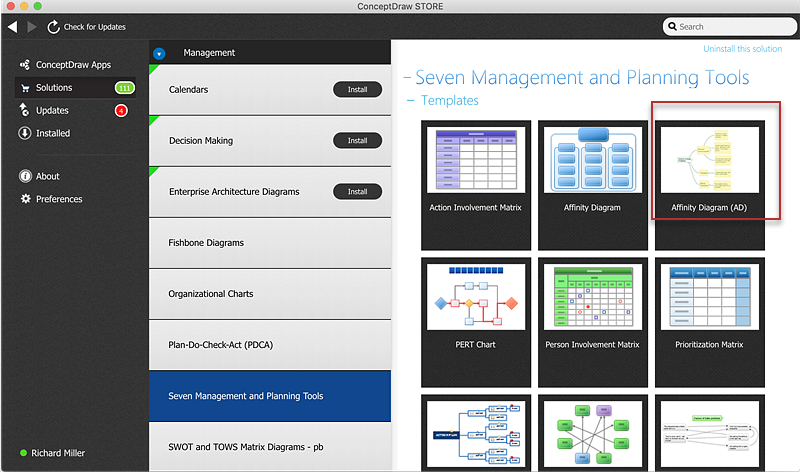800x472 pixels.
Task: Select the Enterprise Architecture Diagrams row
Action: click(270, 191)
